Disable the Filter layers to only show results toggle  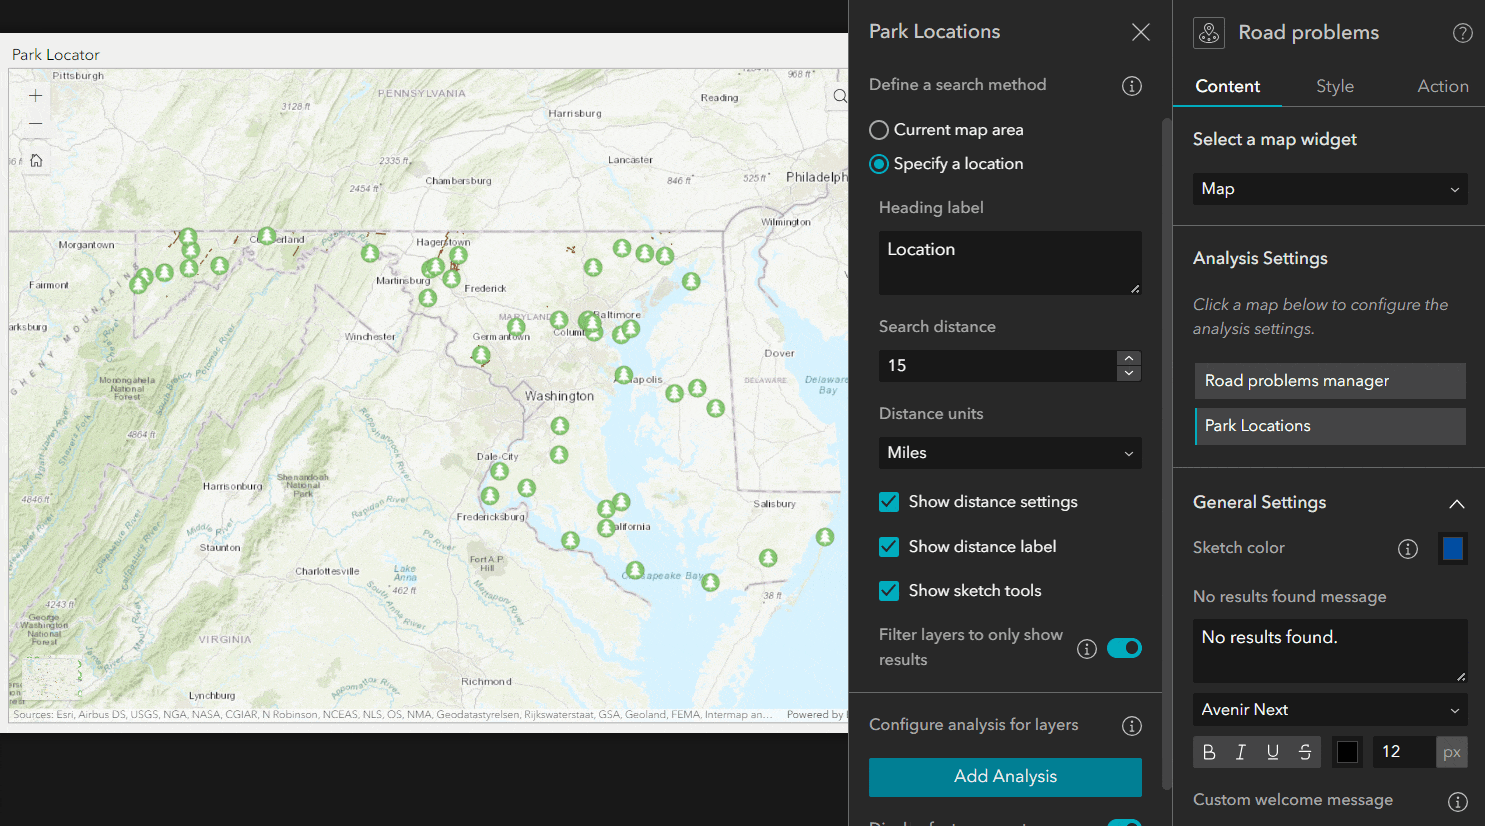(1124, 648)
